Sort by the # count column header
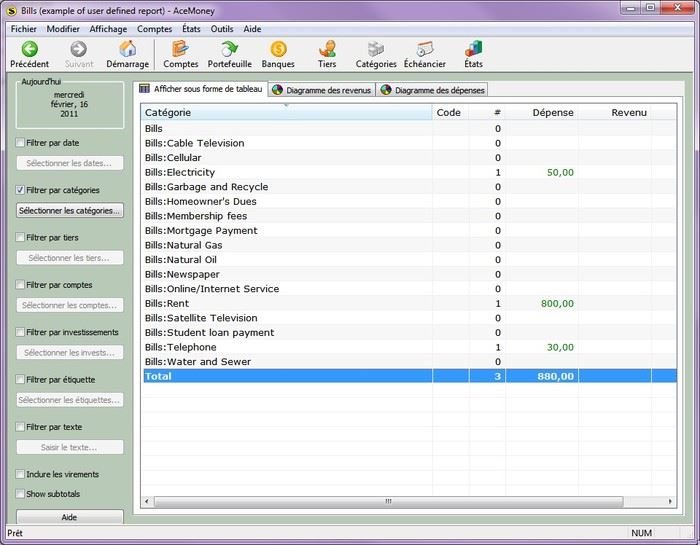 point(487,112)
